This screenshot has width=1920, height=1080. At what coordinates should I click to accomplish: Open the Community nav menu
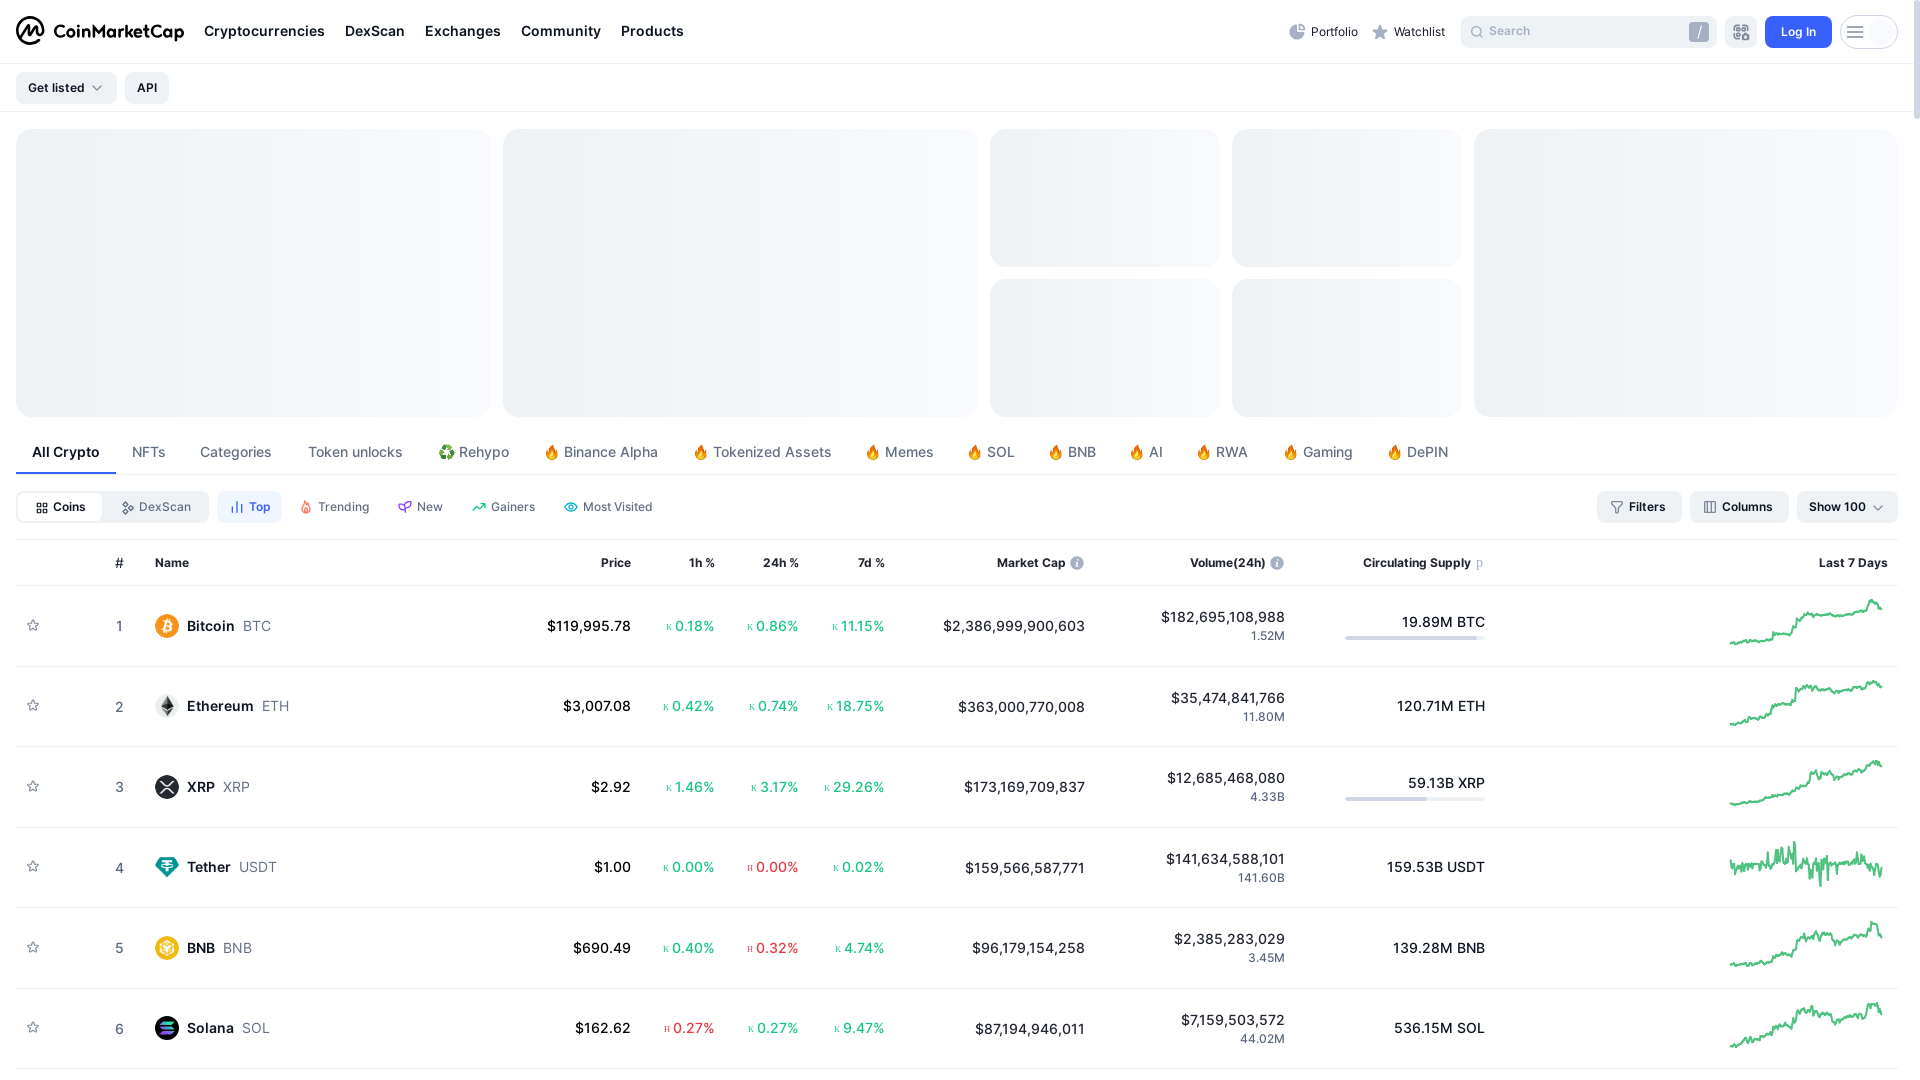[561, 31]
